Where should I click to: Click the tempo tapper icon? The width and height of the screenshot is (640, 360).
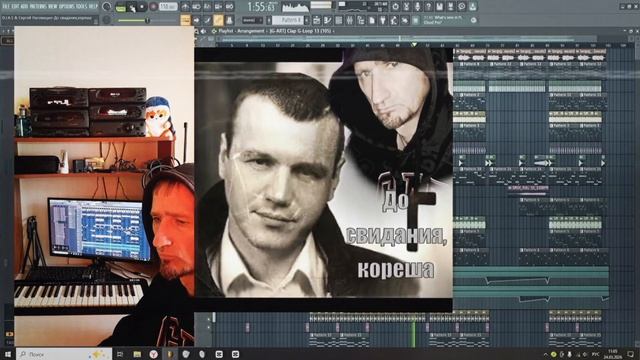point(394,20)
